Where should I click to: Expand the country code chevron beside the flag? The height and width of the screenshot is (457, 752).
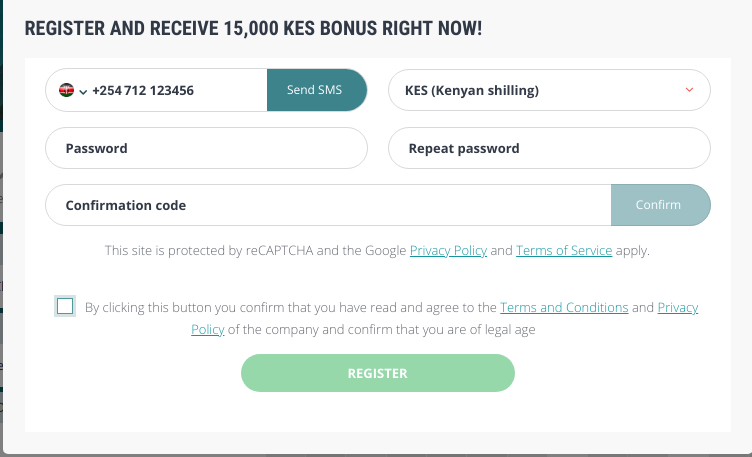pyautogui.click(x=82, y=90)
